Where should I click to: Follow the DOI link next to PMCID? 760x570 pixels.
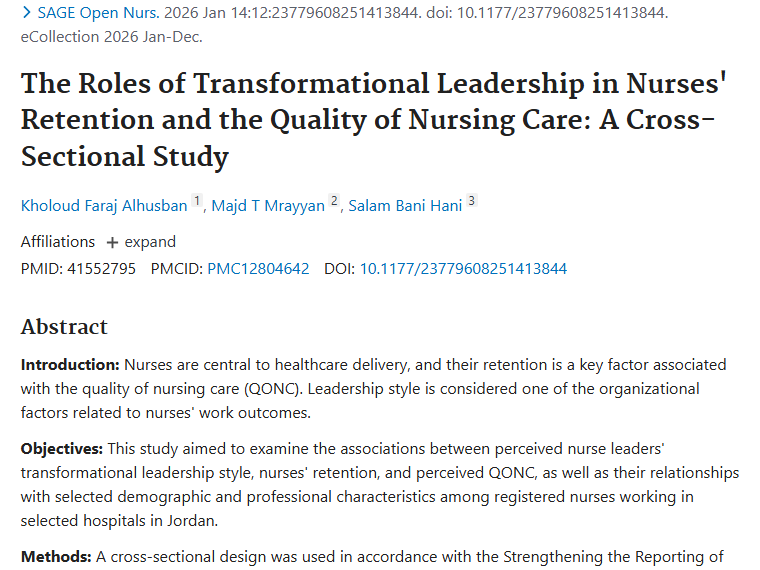463,269
